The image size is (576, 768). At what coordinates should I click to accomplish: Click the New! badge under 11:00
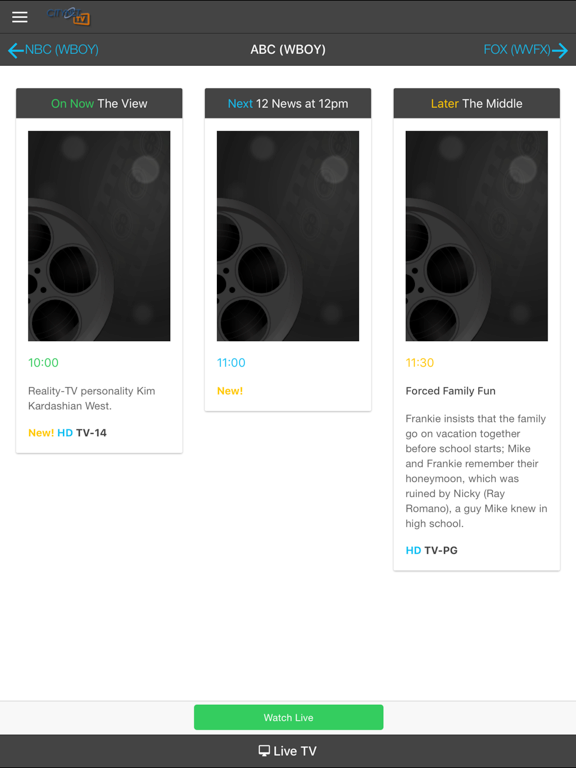point(230,391)
